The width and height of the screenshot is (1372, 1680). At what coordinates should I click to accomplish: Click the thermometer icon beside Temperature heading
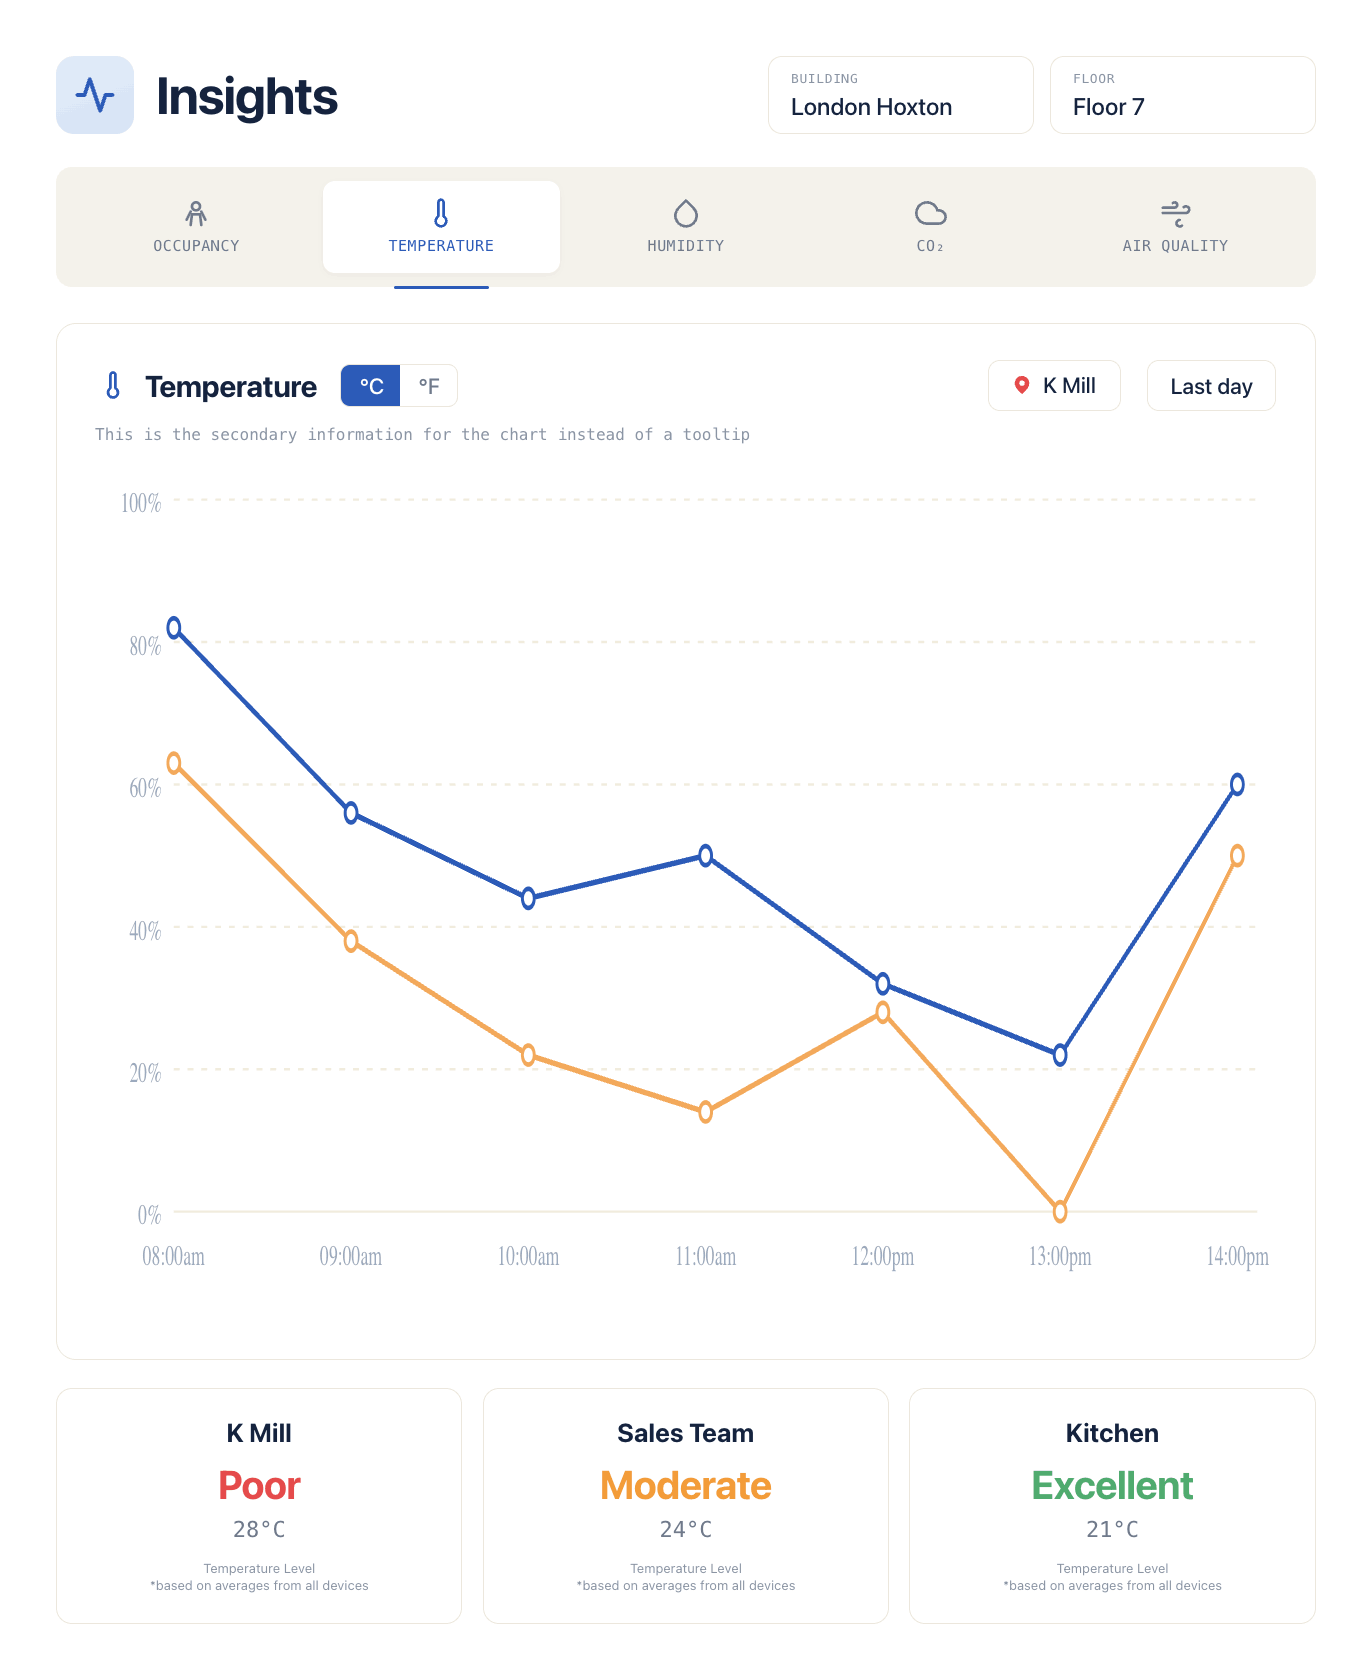click(x=113, y=386)
